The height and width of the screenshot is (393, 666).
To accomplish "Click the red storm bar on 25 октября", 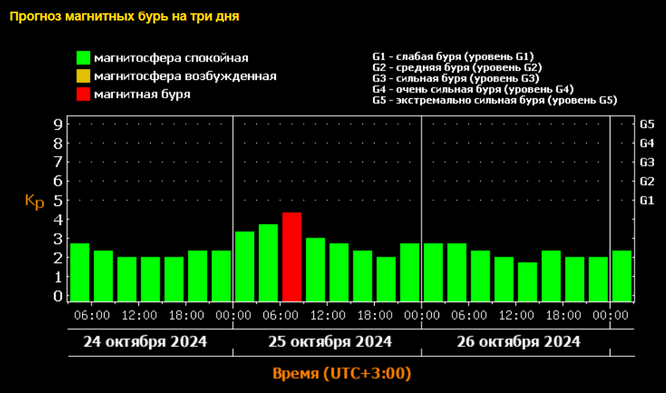I will 292,257.
